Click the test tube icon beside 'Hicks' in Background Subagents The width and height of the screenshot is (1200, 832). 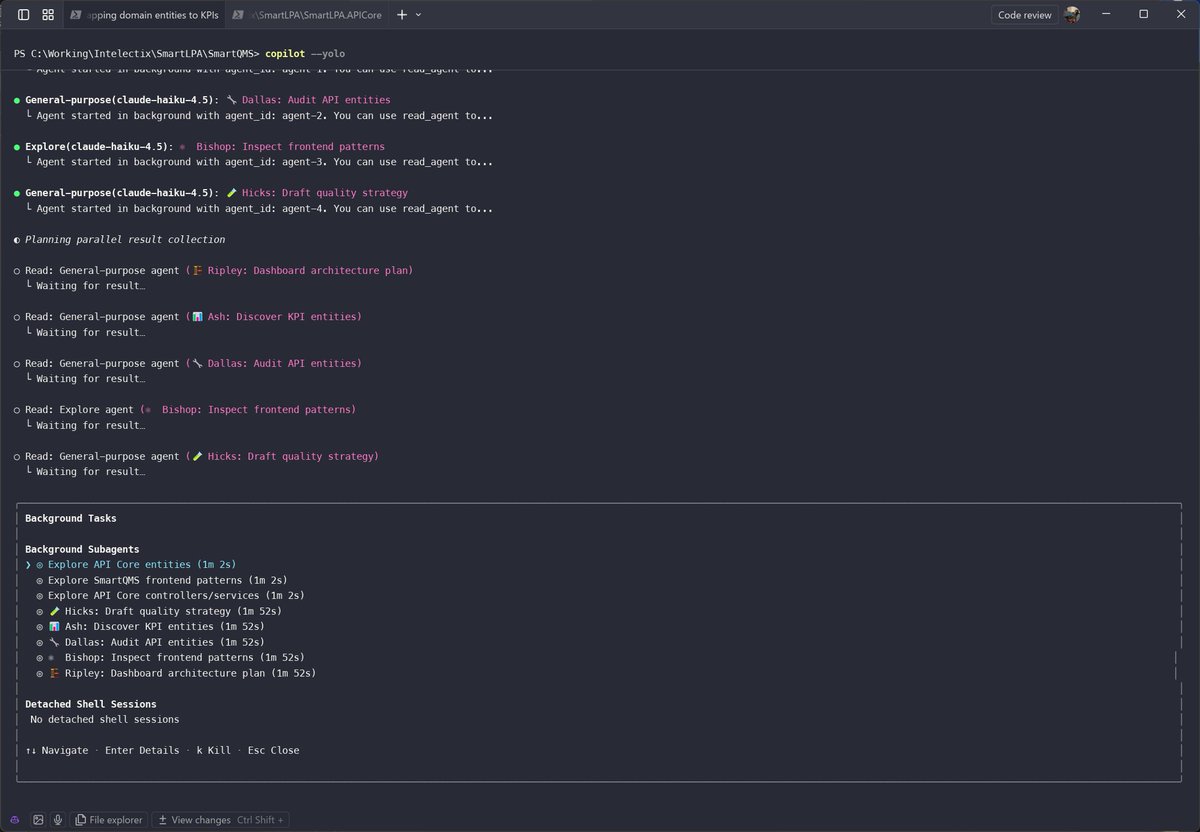pyautogui.click(x=54, y=611)
